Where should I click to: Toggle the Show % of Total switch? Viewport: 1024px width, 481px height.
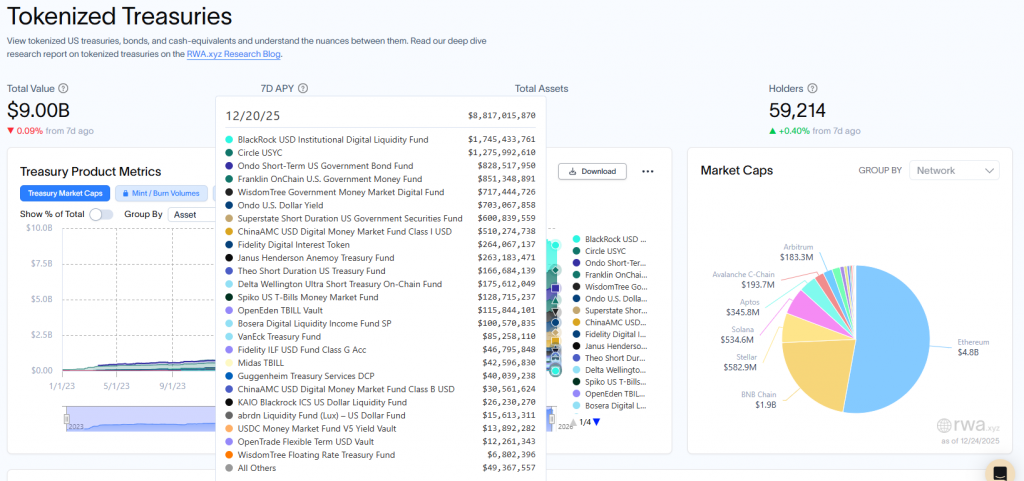pos(101,214)
